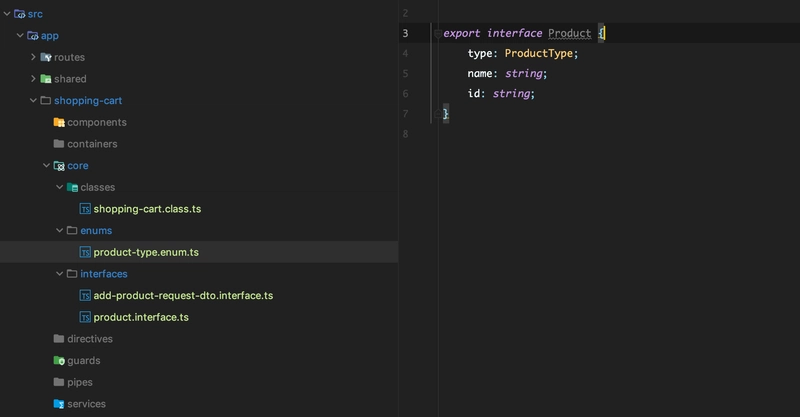800x417 pixels.
Task: Fold the interface block at line 3
Action: (x=438, y=34)
